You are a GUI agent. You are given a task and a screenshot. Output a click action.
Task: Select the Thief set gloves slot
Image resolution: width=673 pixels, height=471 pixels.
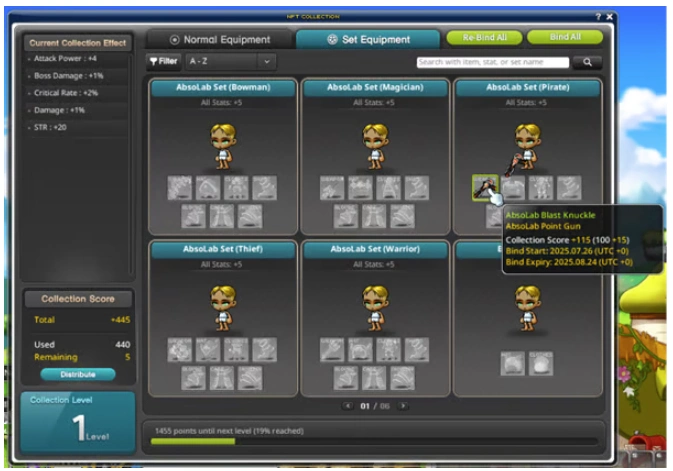tap(194, 377)
